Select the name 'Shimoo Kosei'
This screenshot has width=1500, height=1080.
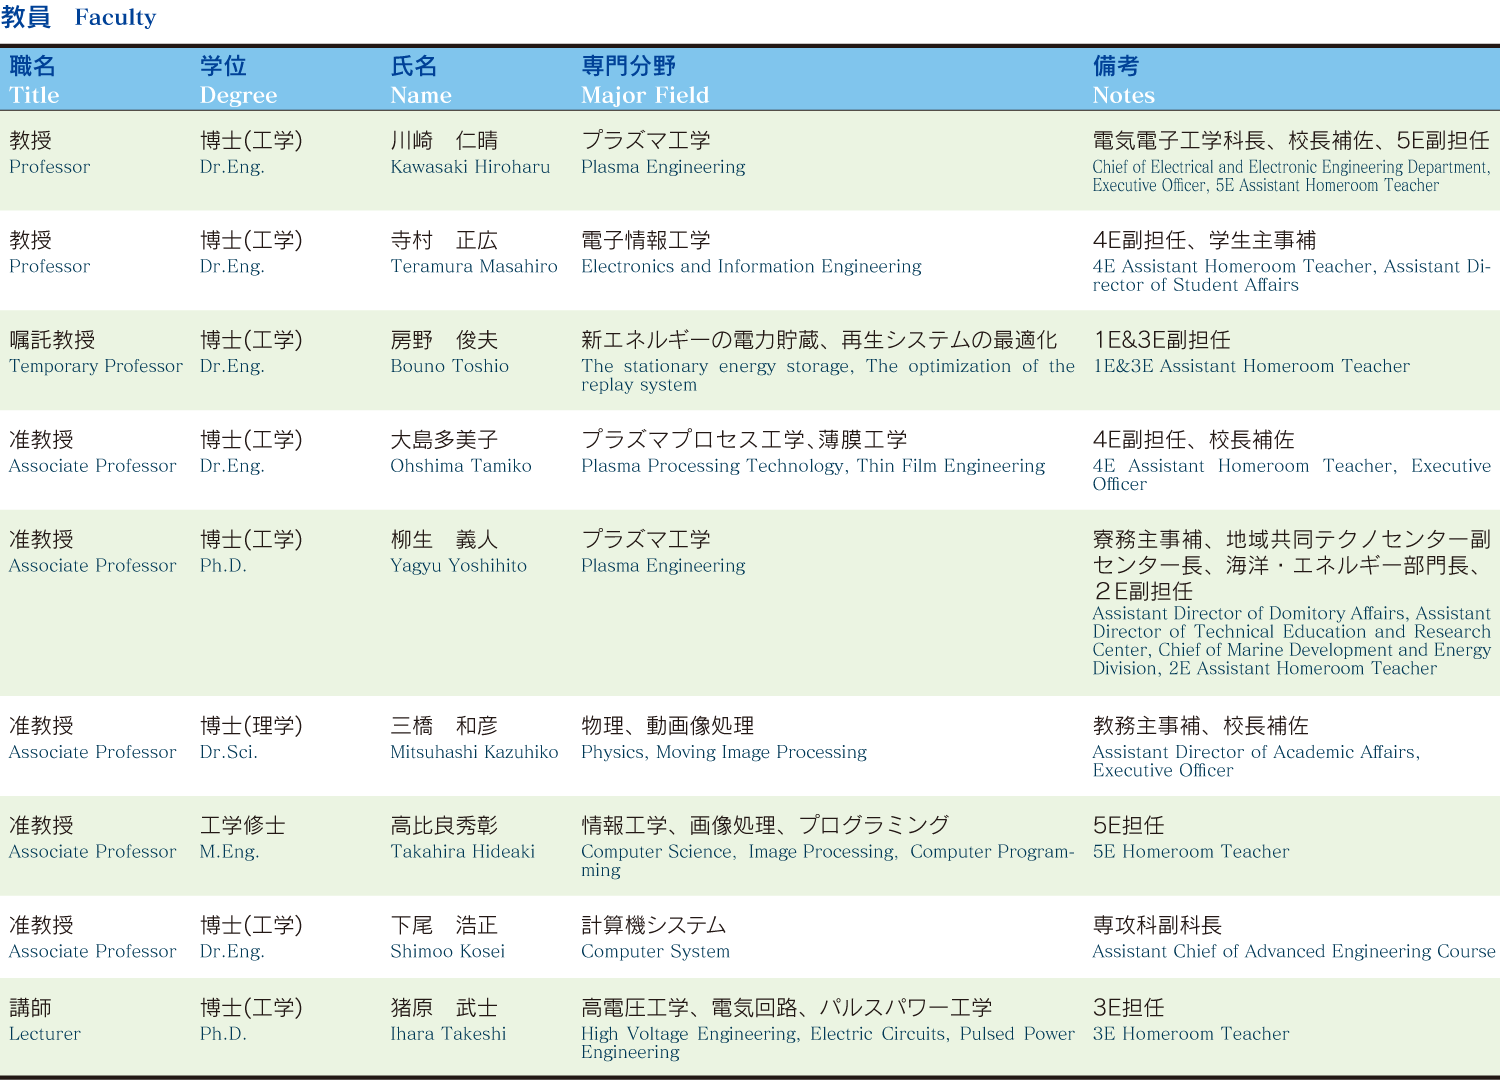(x=447, y=951)
